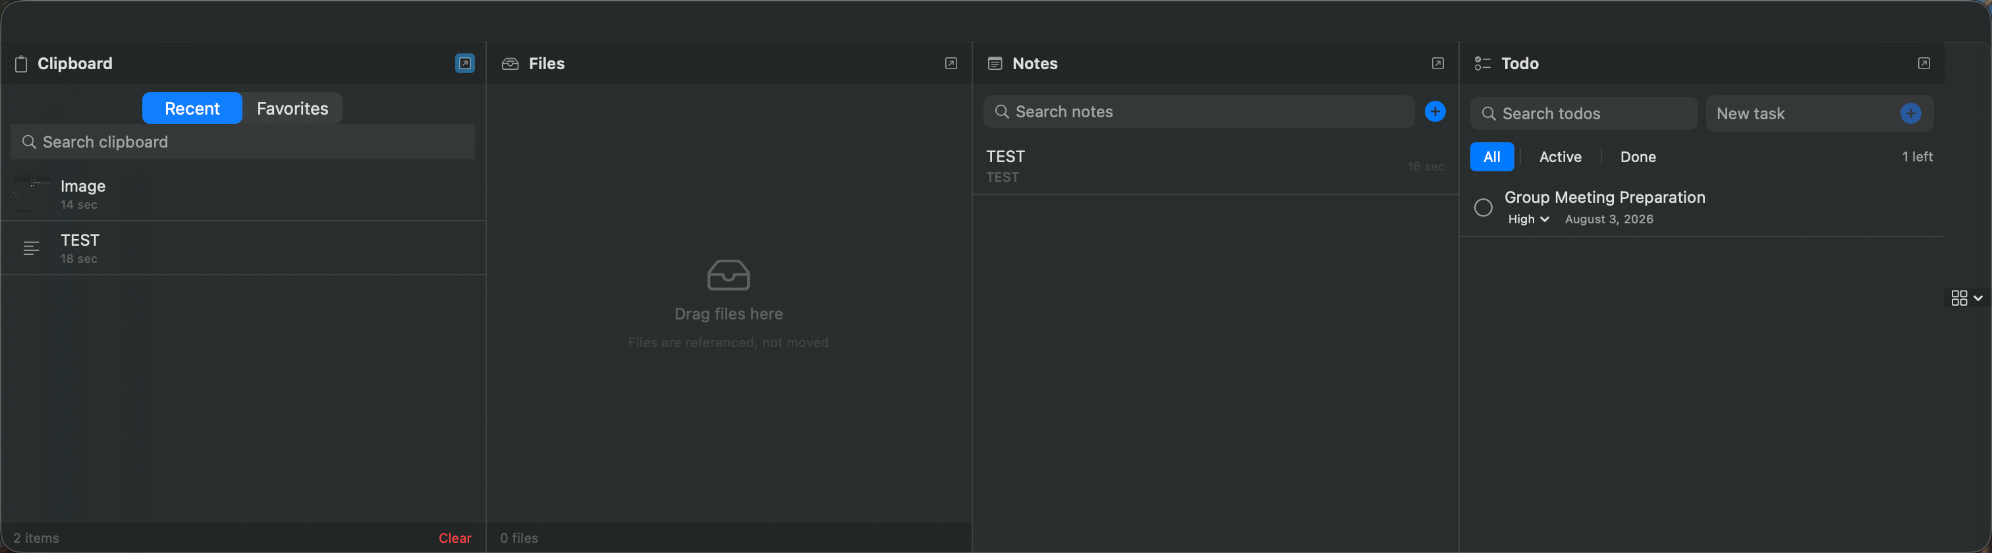Screen dimensions: 1992x554
Task: Show Active todos filter
Action: click(1560, 157)
